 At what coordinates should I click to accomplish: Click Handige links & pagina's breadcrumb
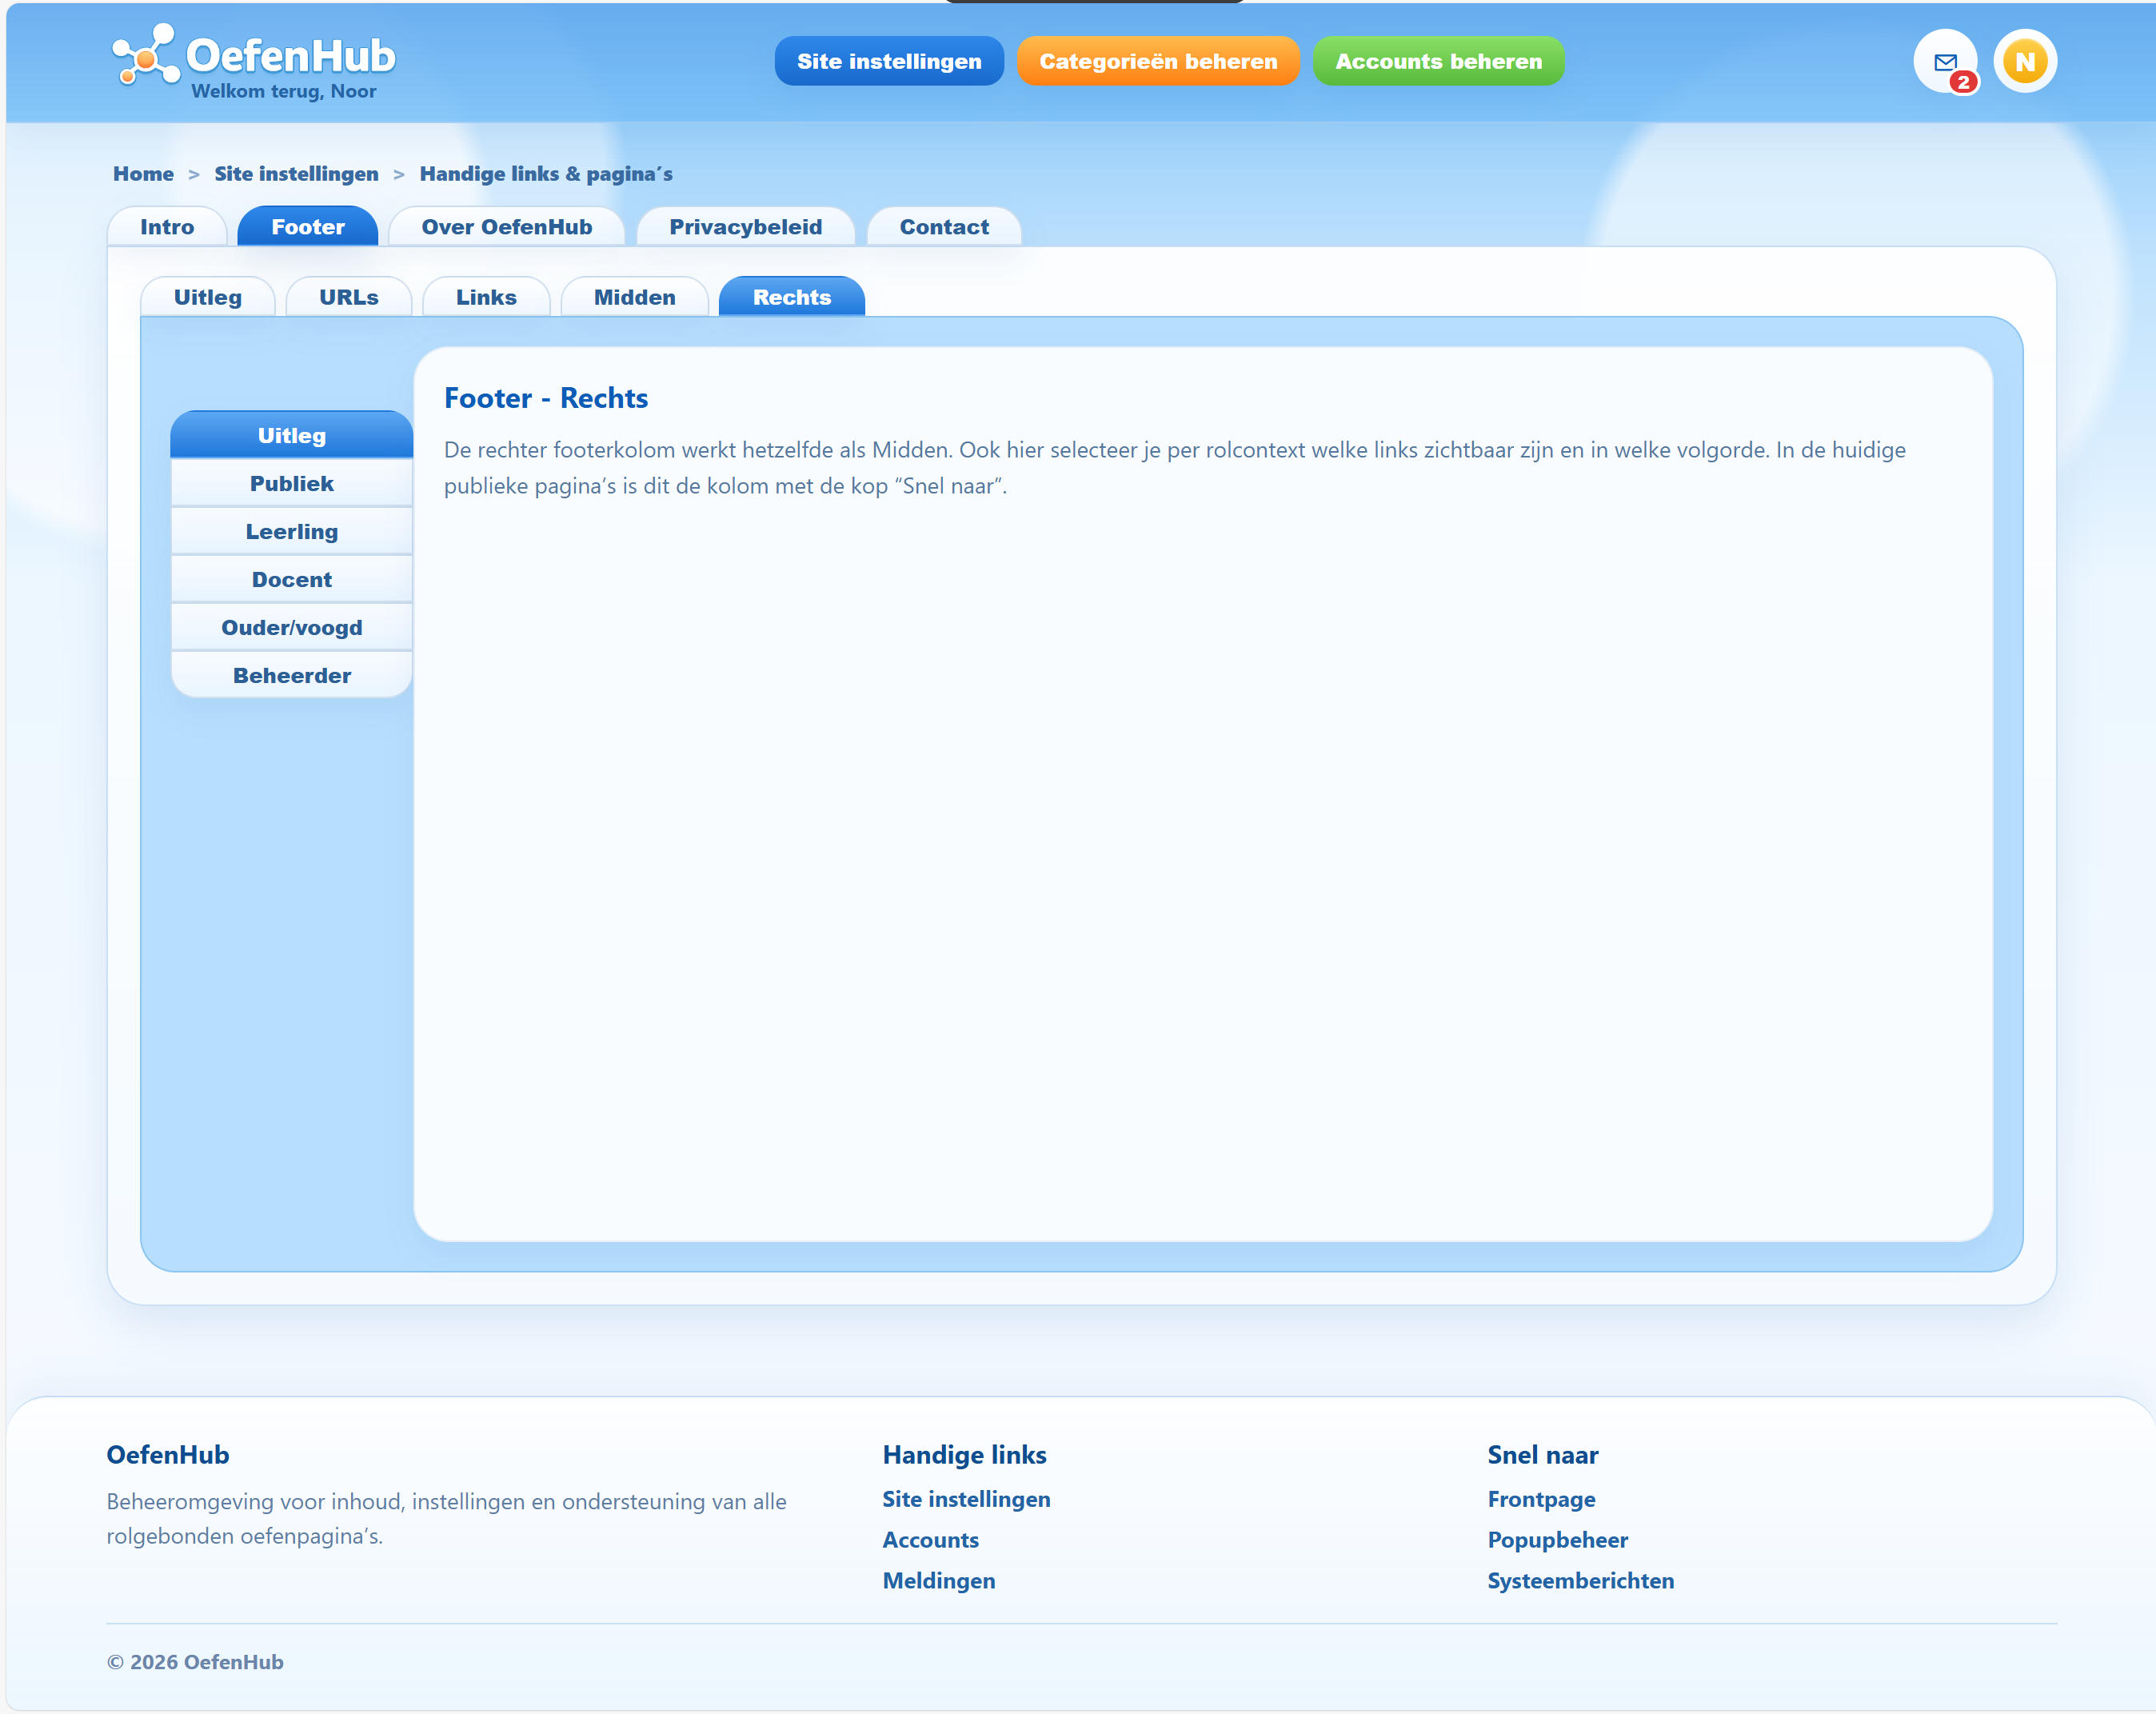click(546, 174)
